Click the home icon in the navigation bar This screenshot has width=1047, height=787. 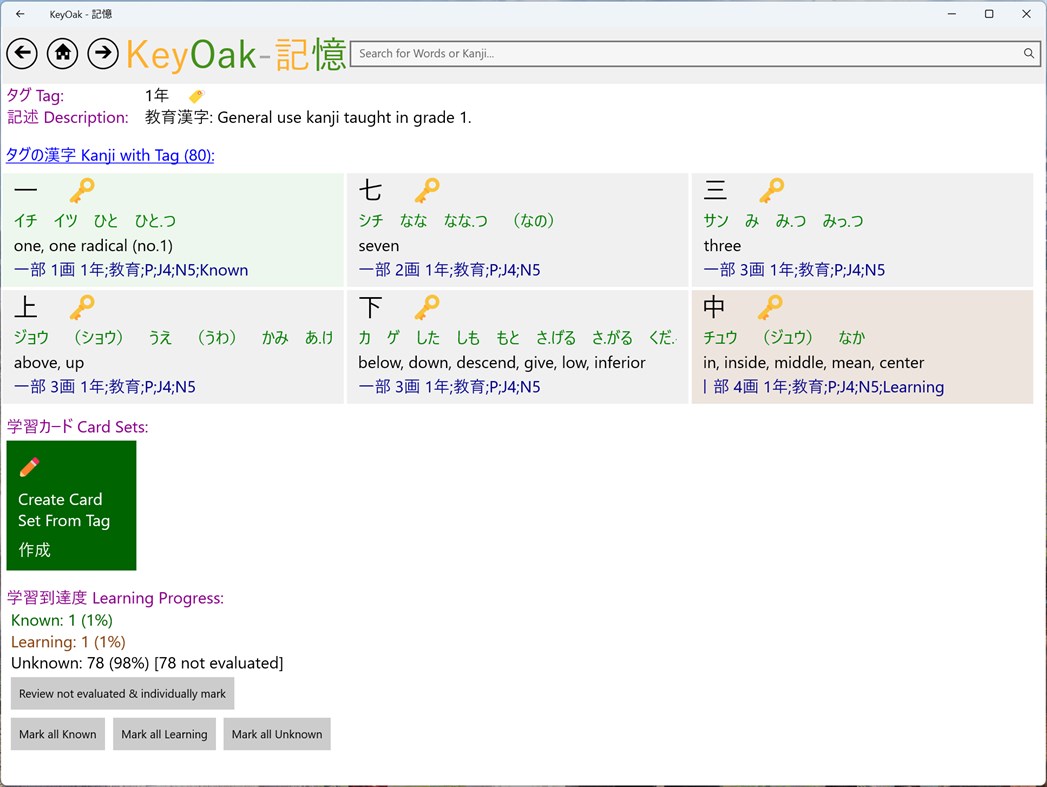(x=62, y=53)
